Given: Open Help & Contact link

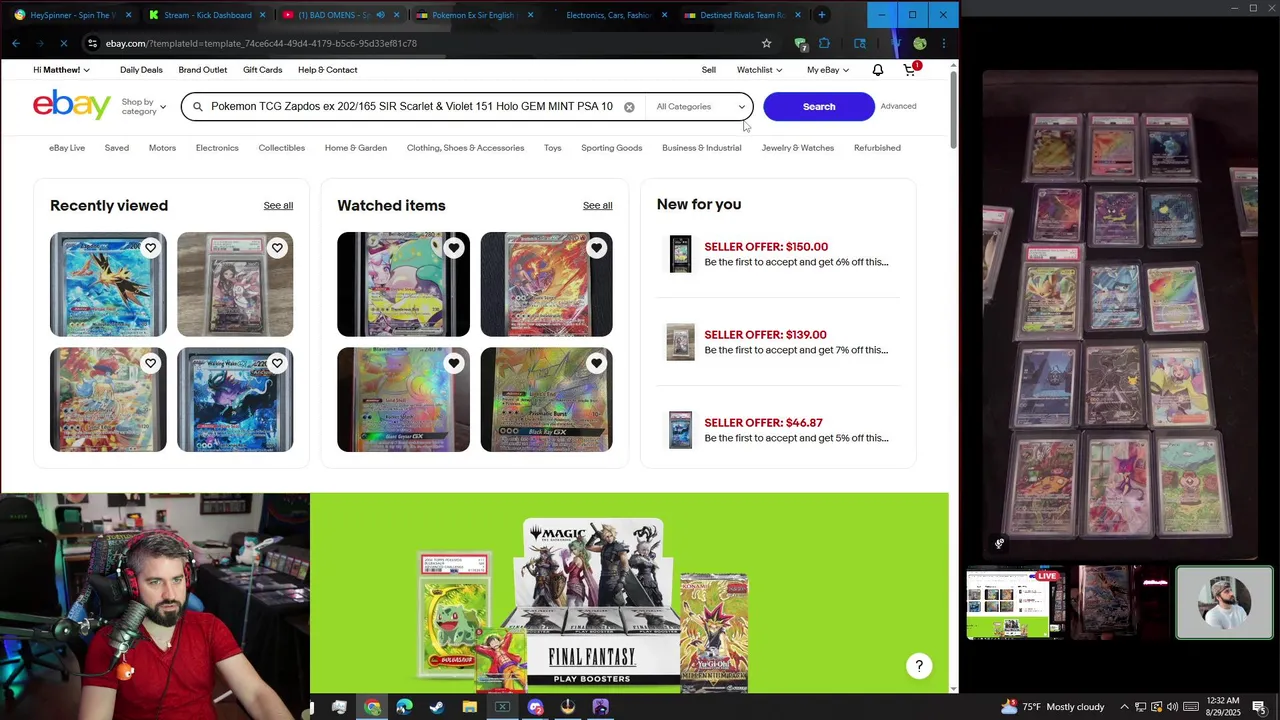Looking at the screenshot, I should pos(327,70).
